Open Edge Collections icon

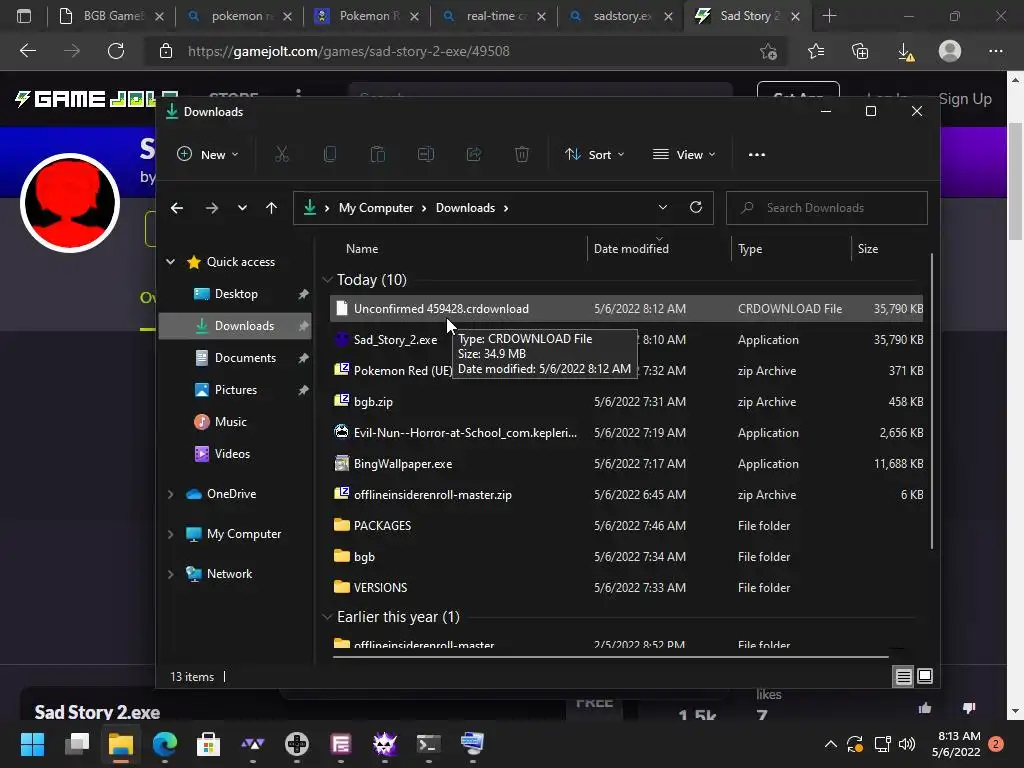pyautogui.click(x=860, y=51)
